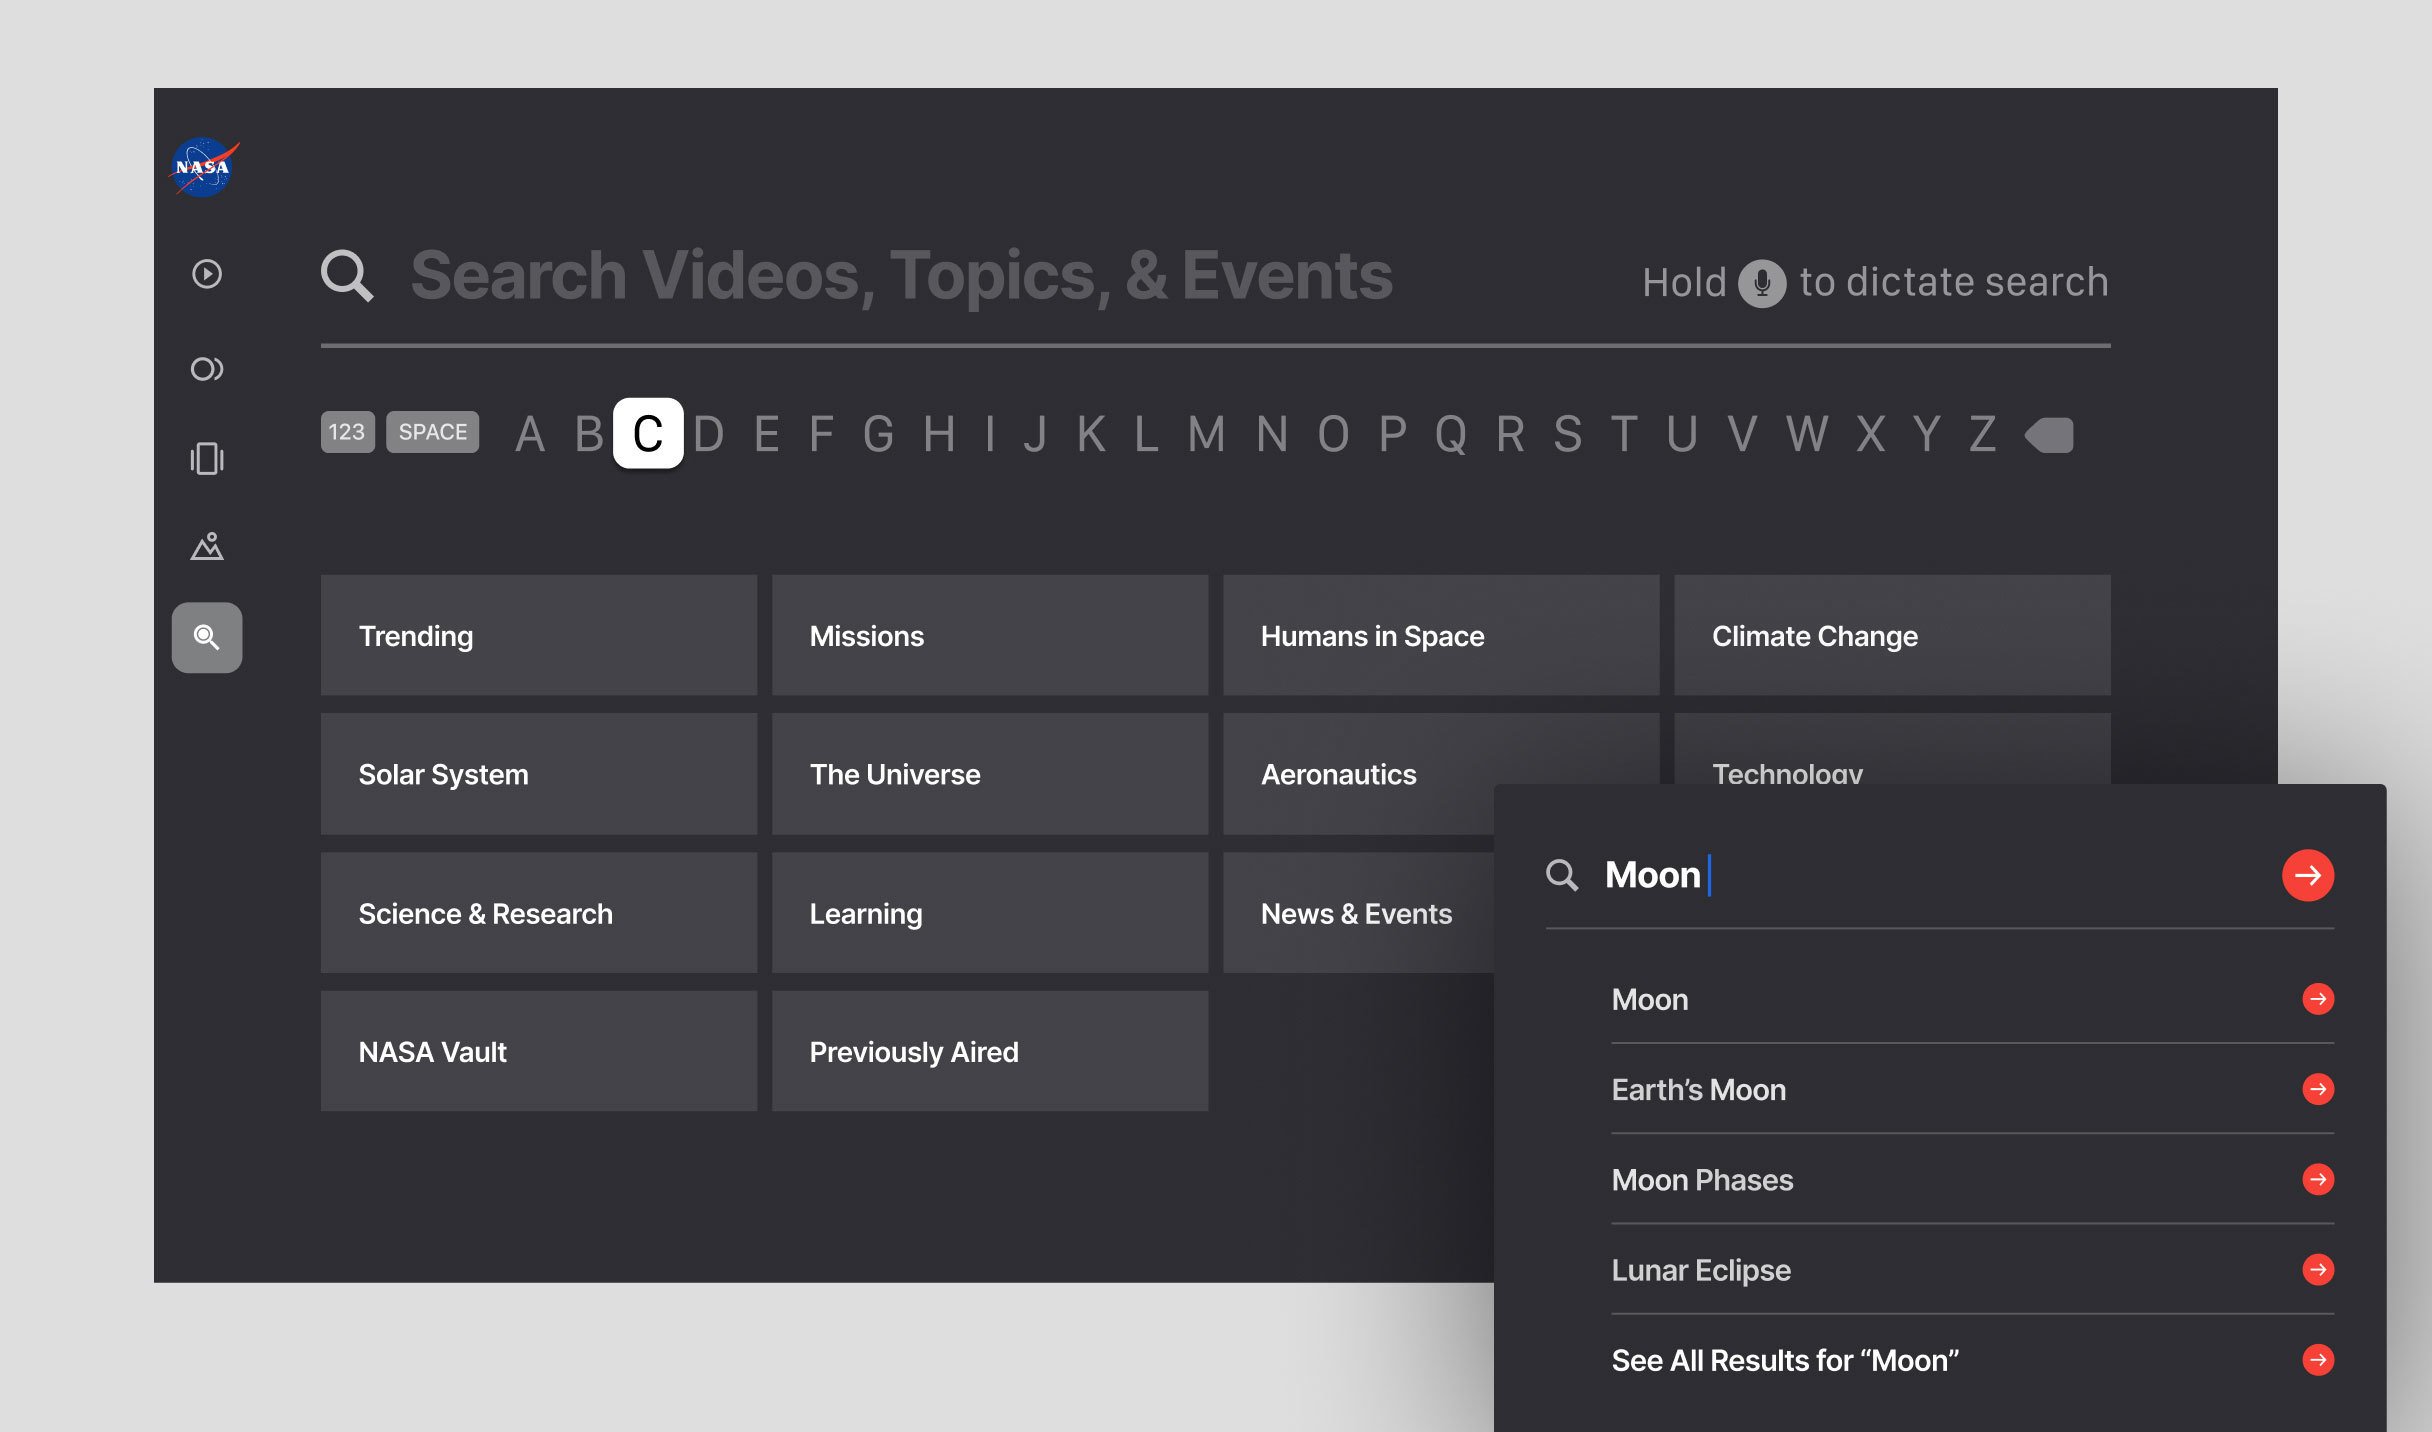Select the letter P key

[1393, 434]
